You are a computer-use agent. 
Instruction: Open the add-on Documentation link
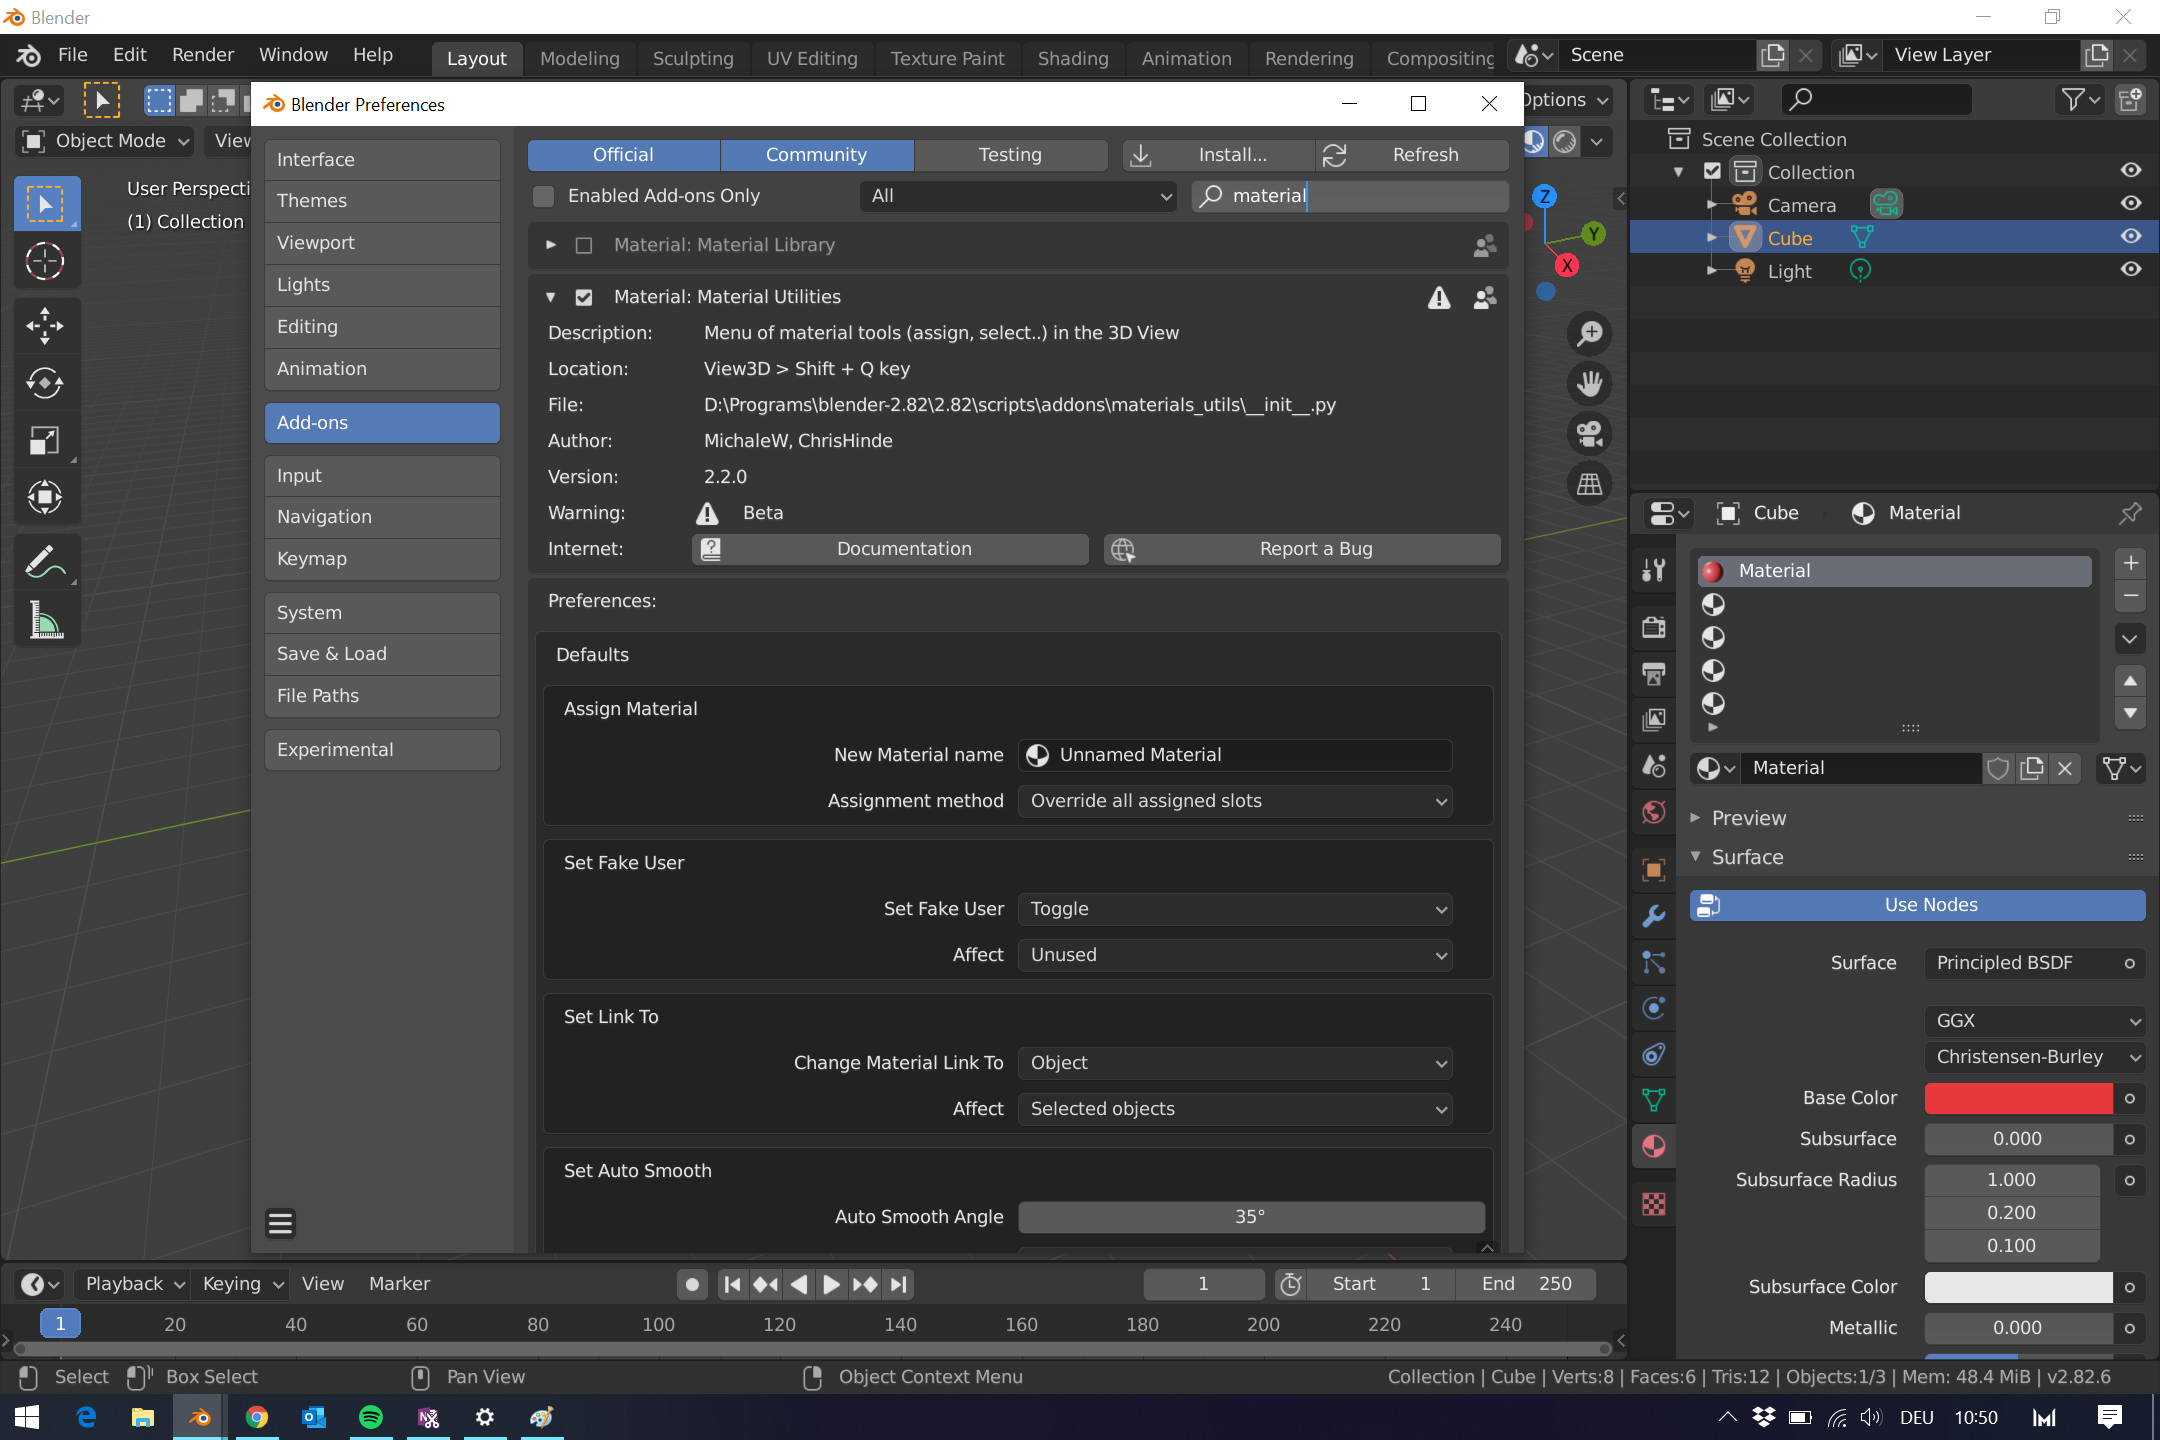pos(890,549)
